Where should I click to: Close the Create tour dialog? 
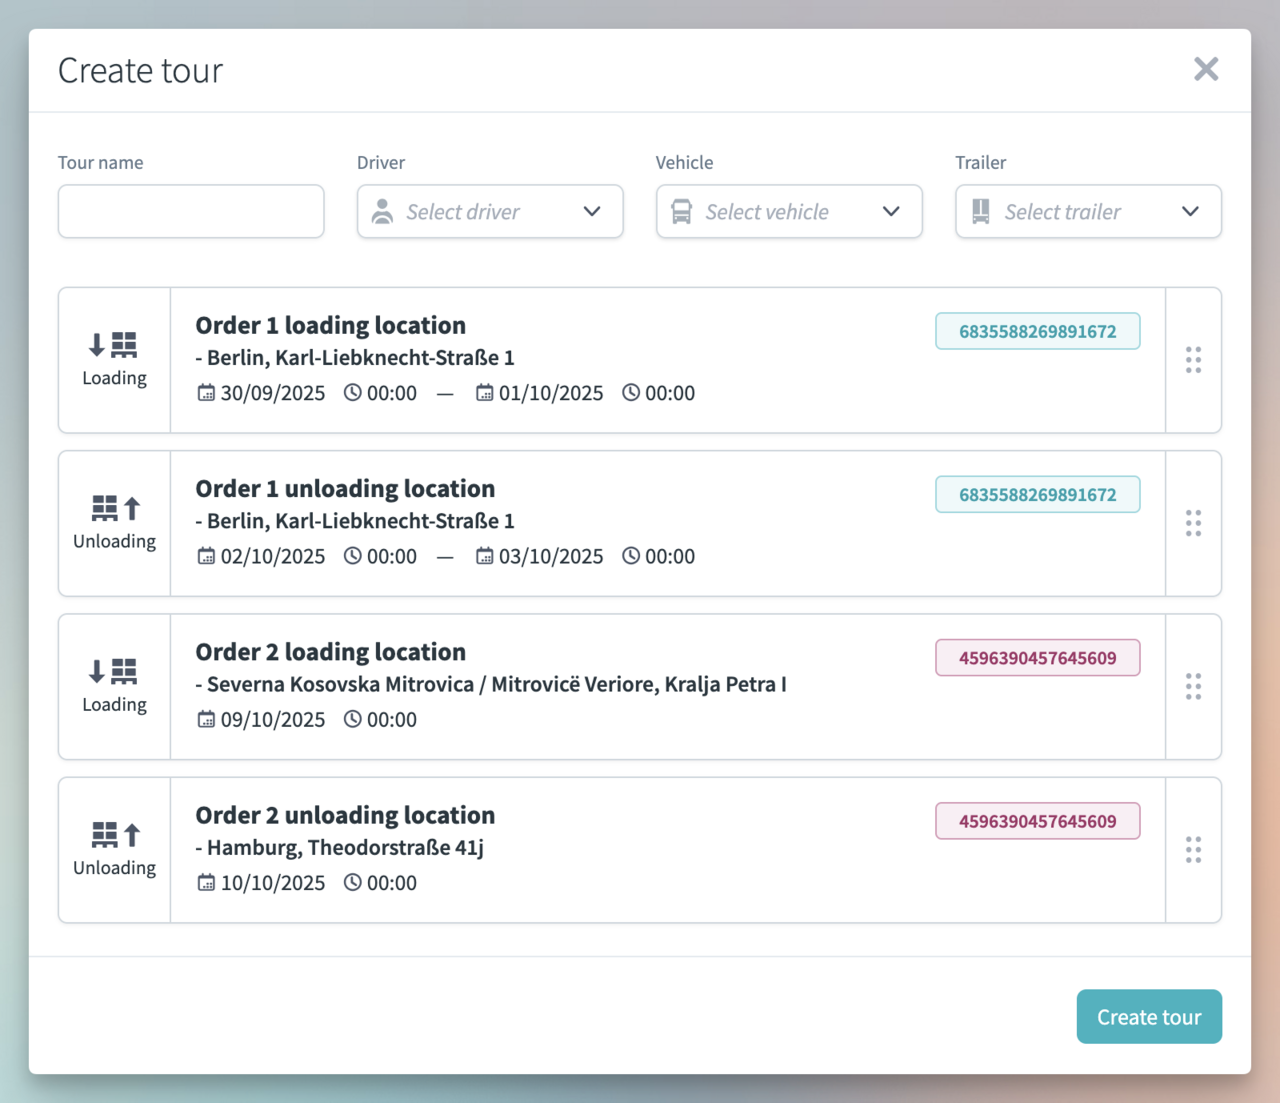point(1206,69)
